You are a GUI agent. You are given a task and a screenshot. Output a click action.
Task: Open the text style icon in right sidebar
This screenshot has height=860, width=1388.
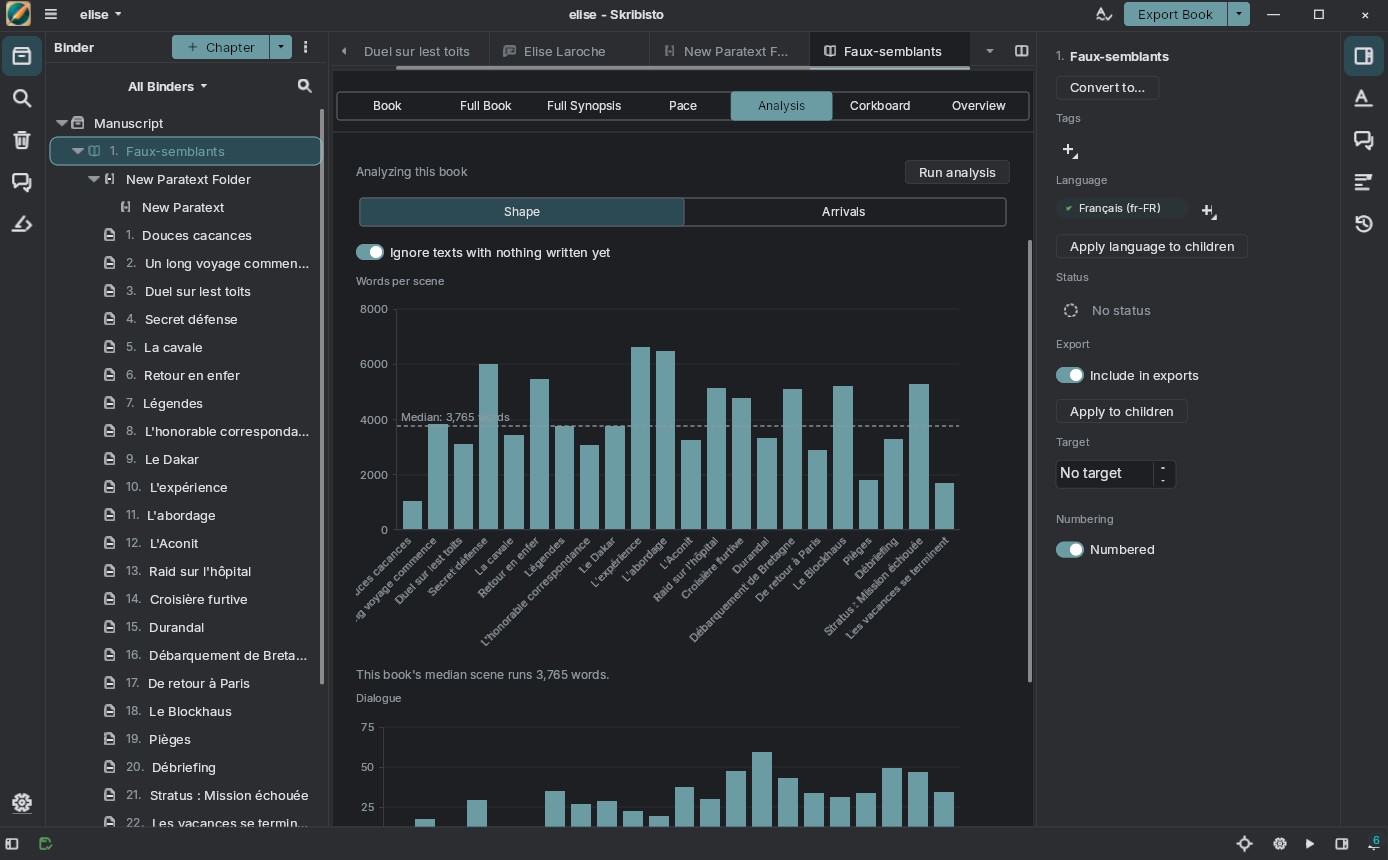point(1363,98)
